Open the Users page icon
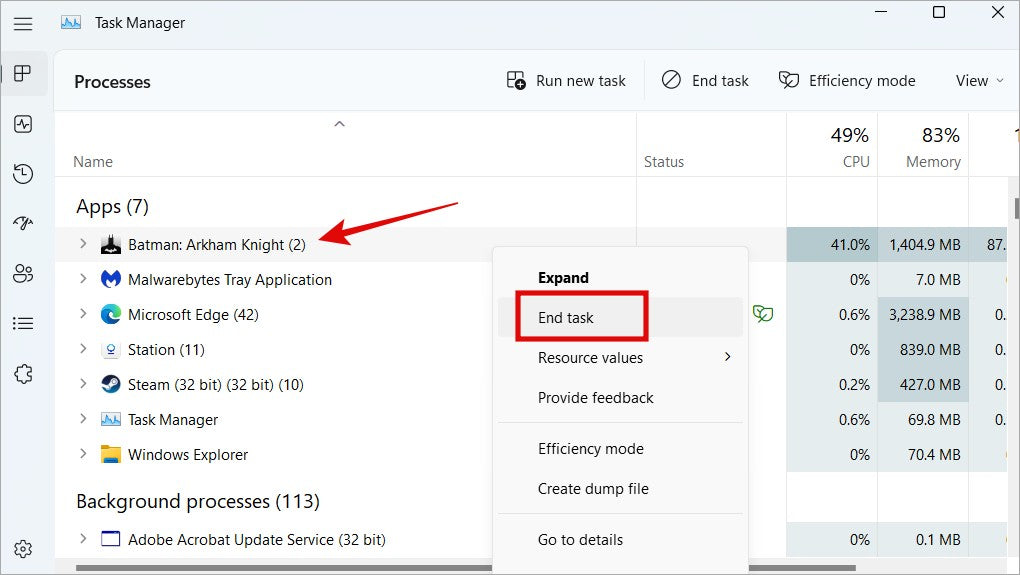Image resolution: width=1020 pixels, height=575 pixels. [x=23, y=273]
